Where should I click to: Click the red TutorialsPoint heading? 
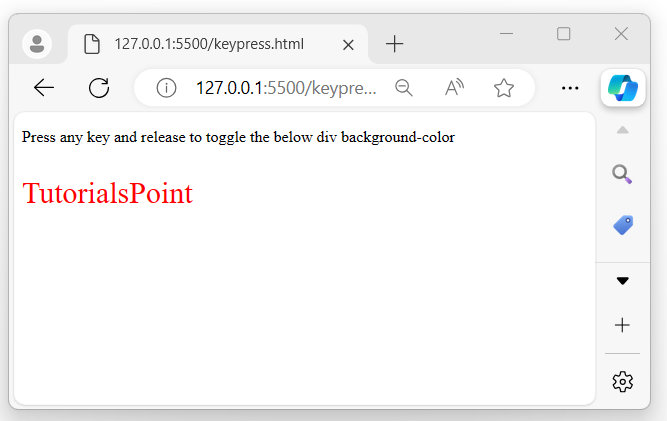(x=108, y=193)
